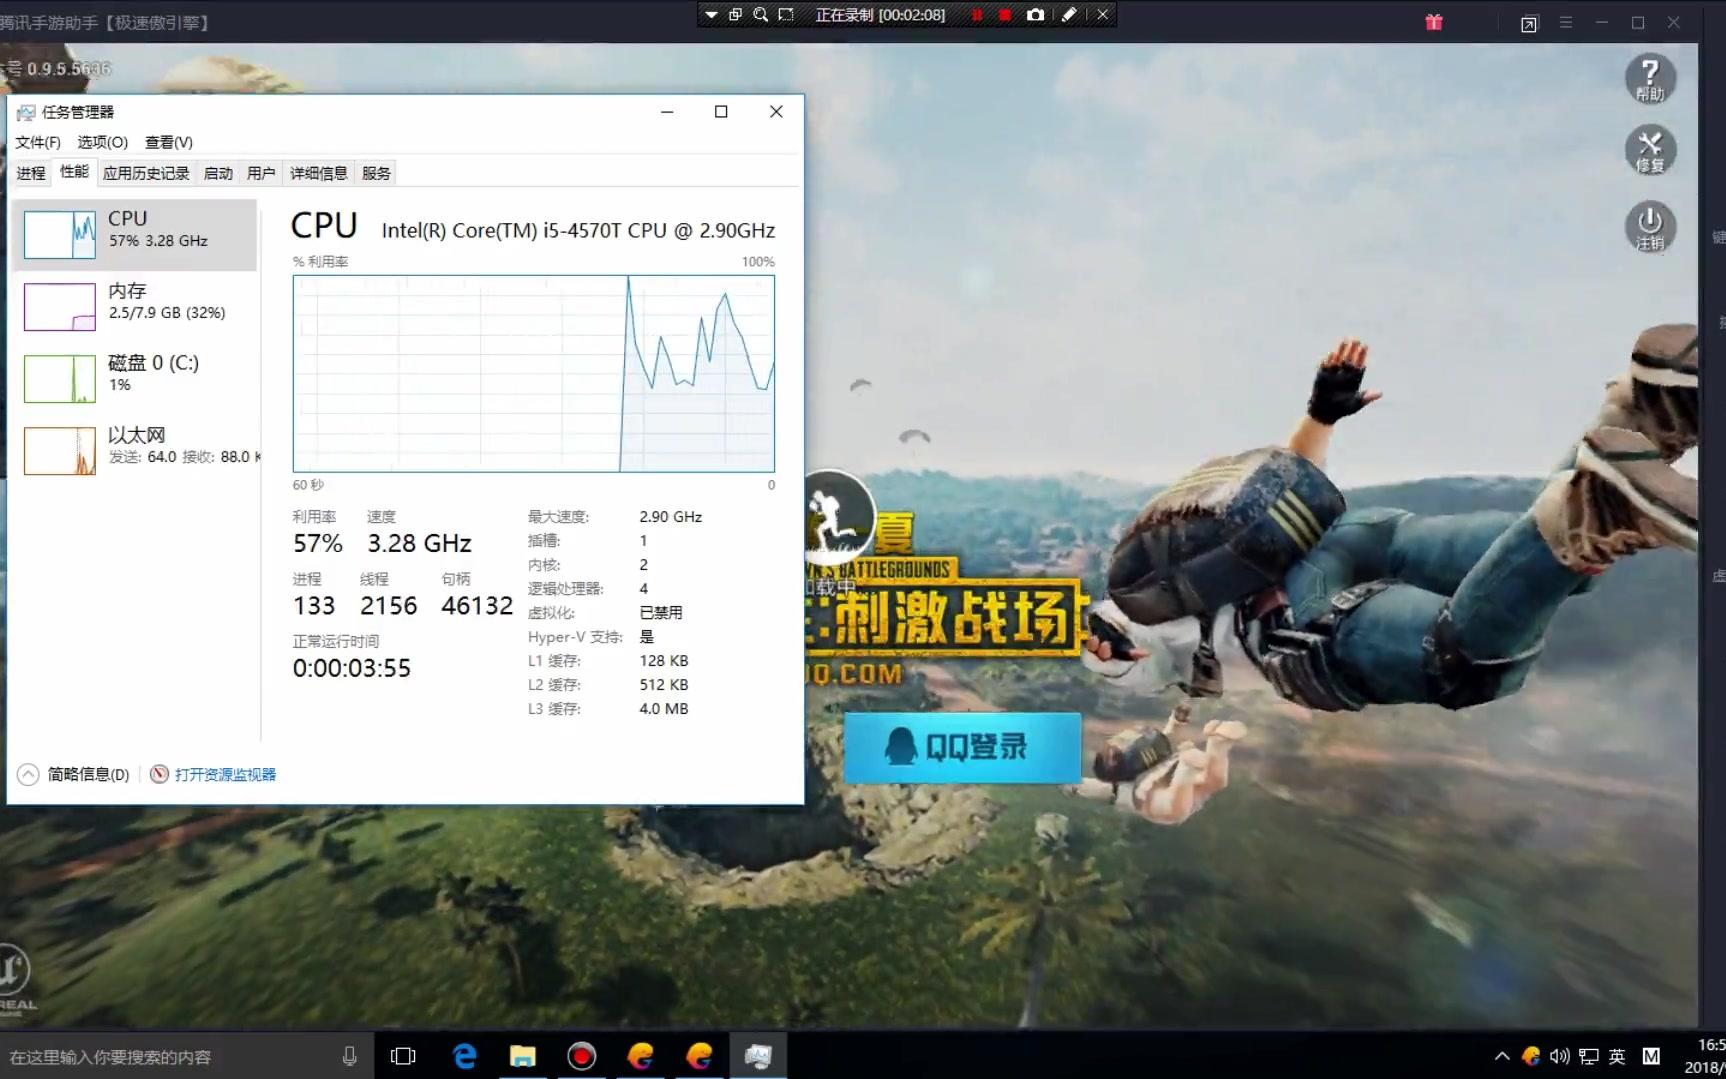Stop recording with the red square icon

[x=1005, y=15]
